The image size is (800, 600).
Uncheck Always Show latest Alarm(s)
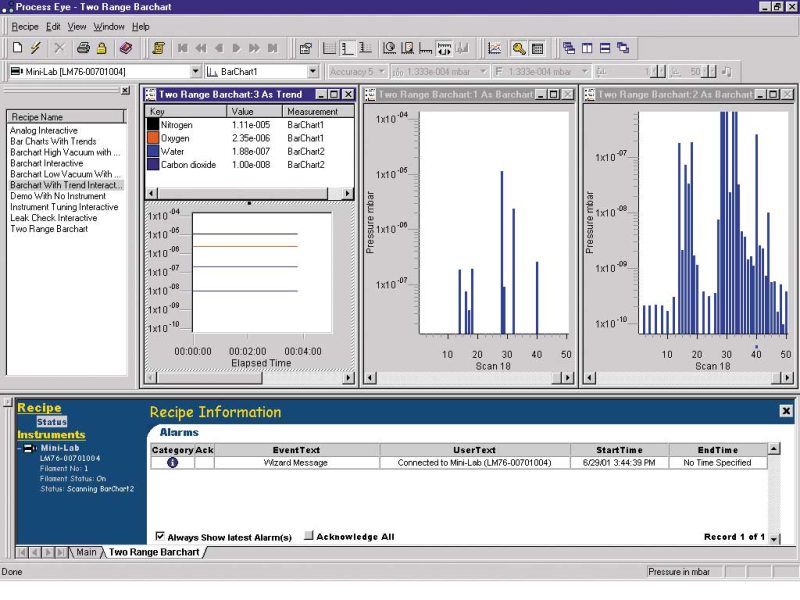pyautogui.click(x=161, y=535)
